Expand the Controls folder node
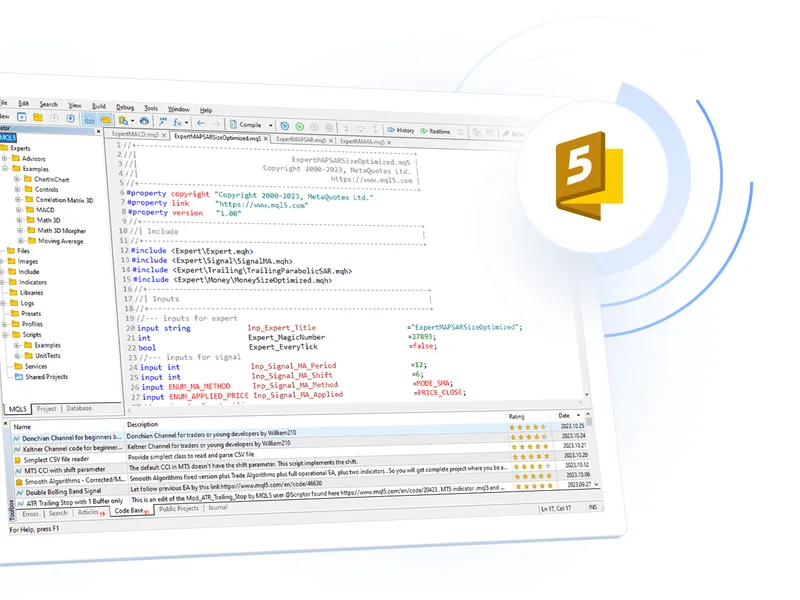The height and width of the screenshot is (600, 800). click(x=18, y=189)
